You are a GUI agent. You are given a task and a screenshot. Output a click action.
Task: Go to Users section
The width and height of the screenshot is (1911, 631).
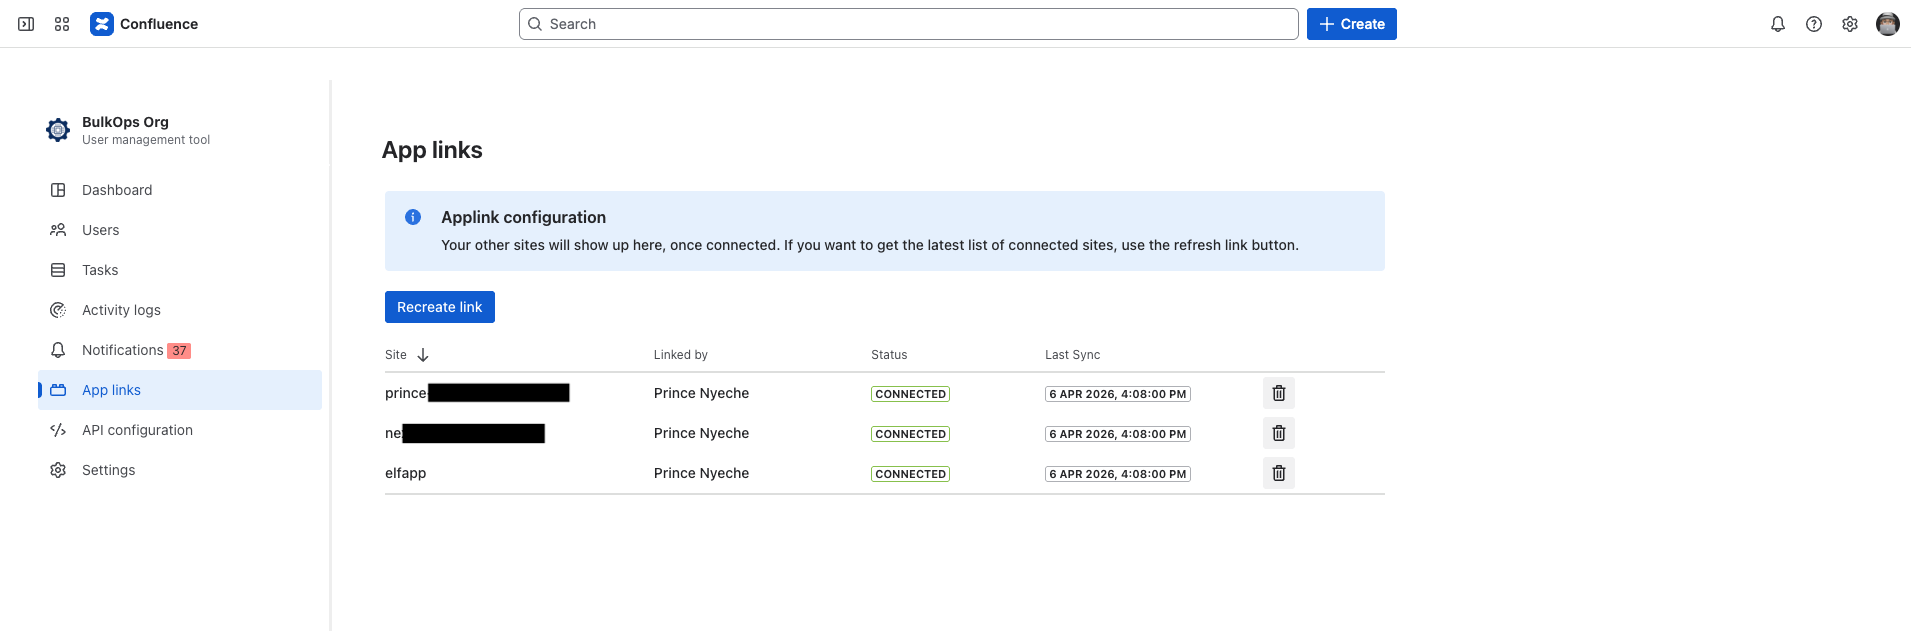click(180, 230)
